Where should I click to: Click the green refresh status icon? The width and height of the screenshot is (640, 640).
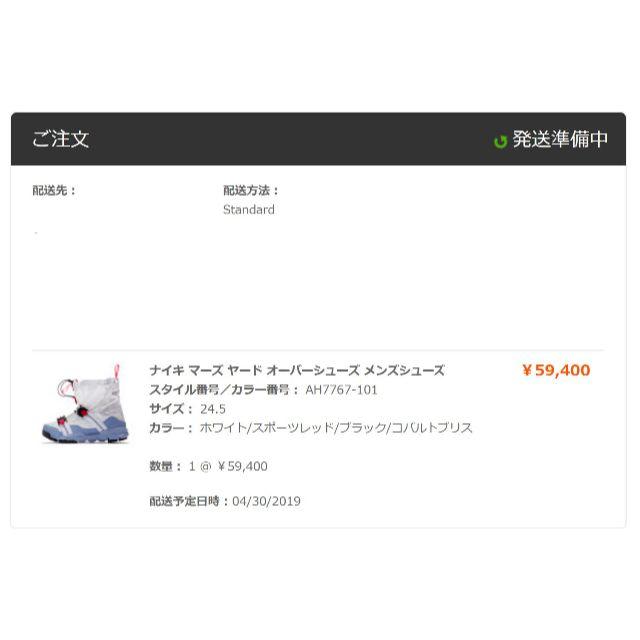click(x=500, y=141)
